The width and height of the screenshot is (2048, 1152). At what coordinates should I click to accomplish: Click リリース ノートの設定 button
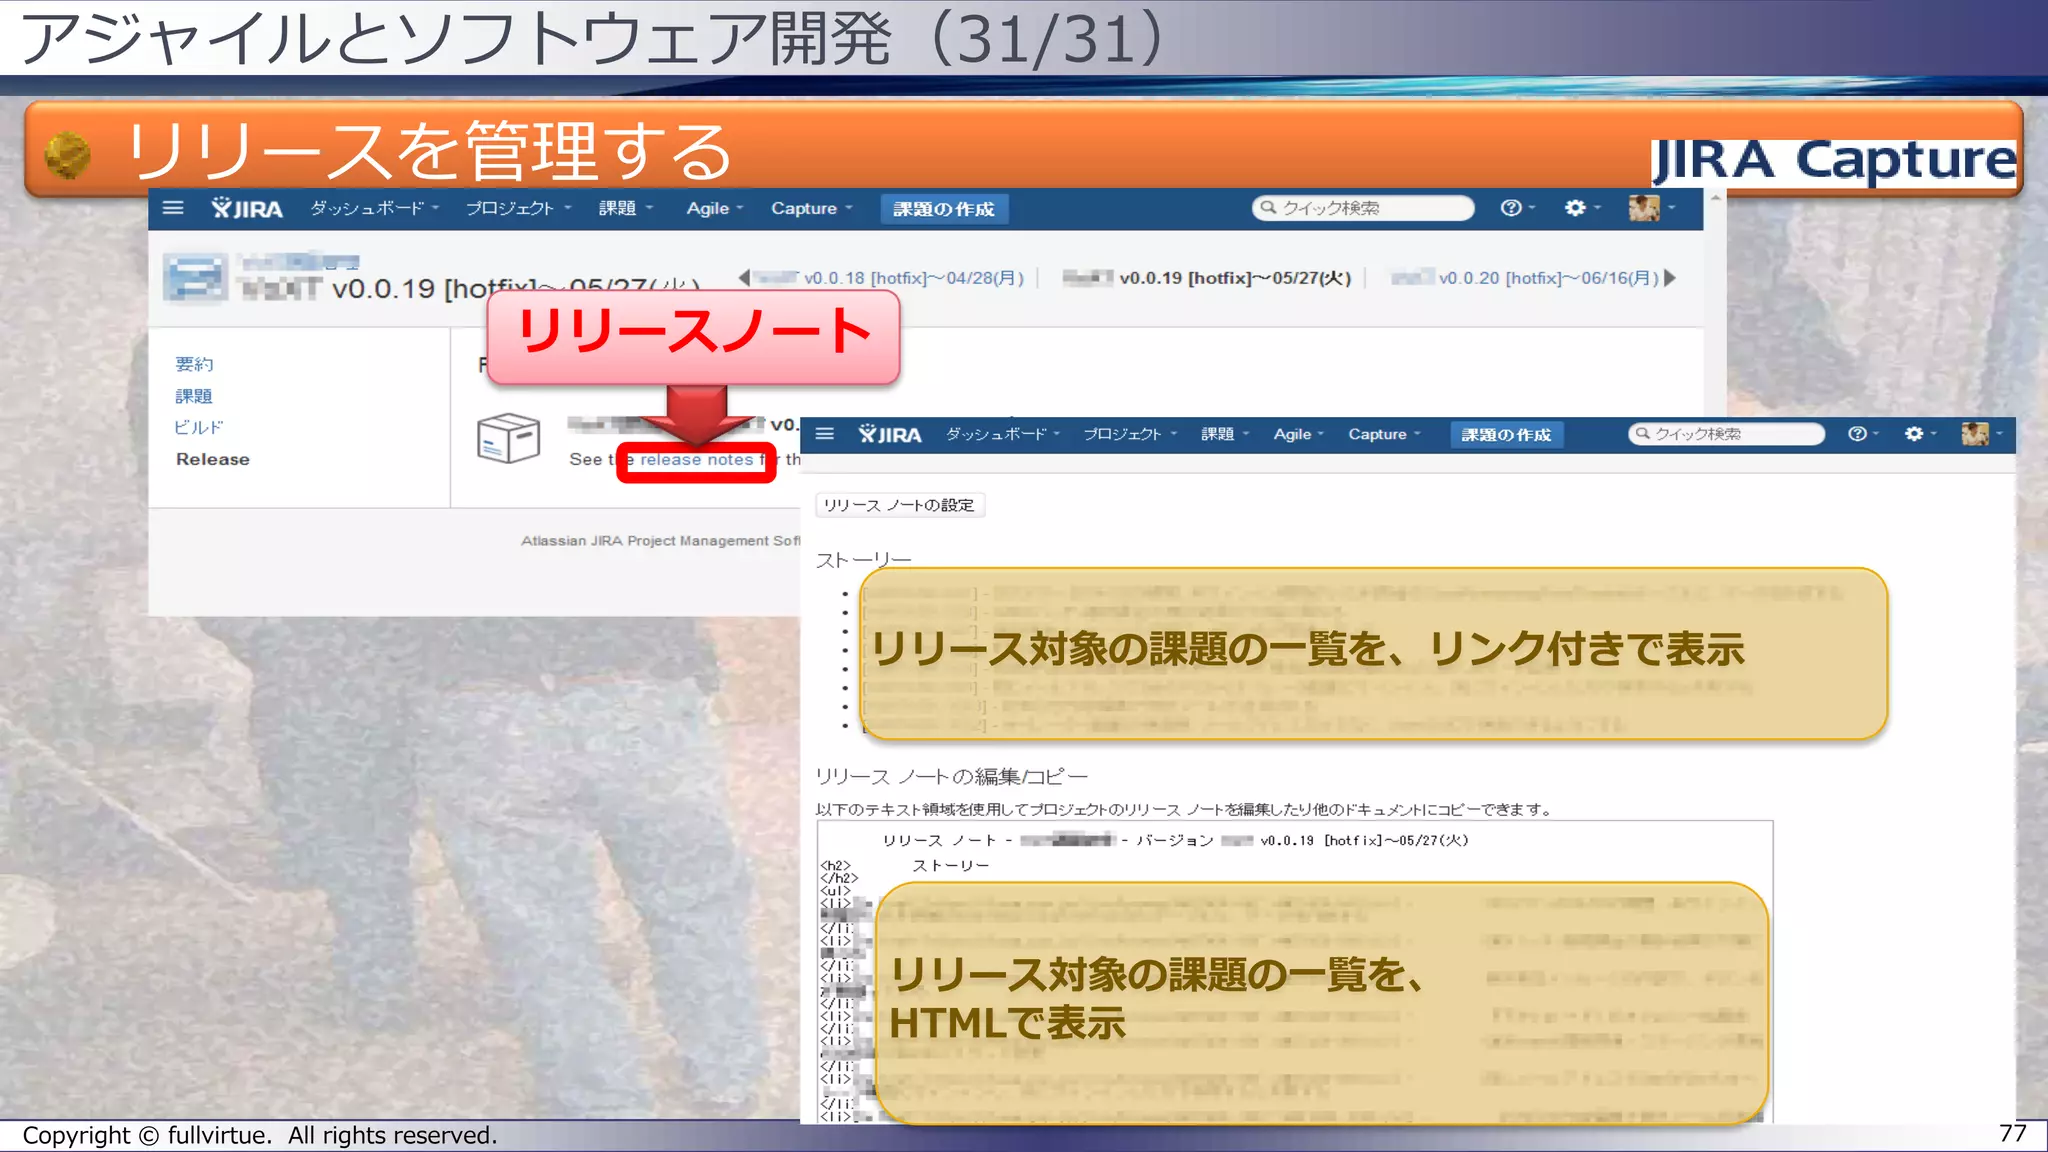click(x=900, y=505)
